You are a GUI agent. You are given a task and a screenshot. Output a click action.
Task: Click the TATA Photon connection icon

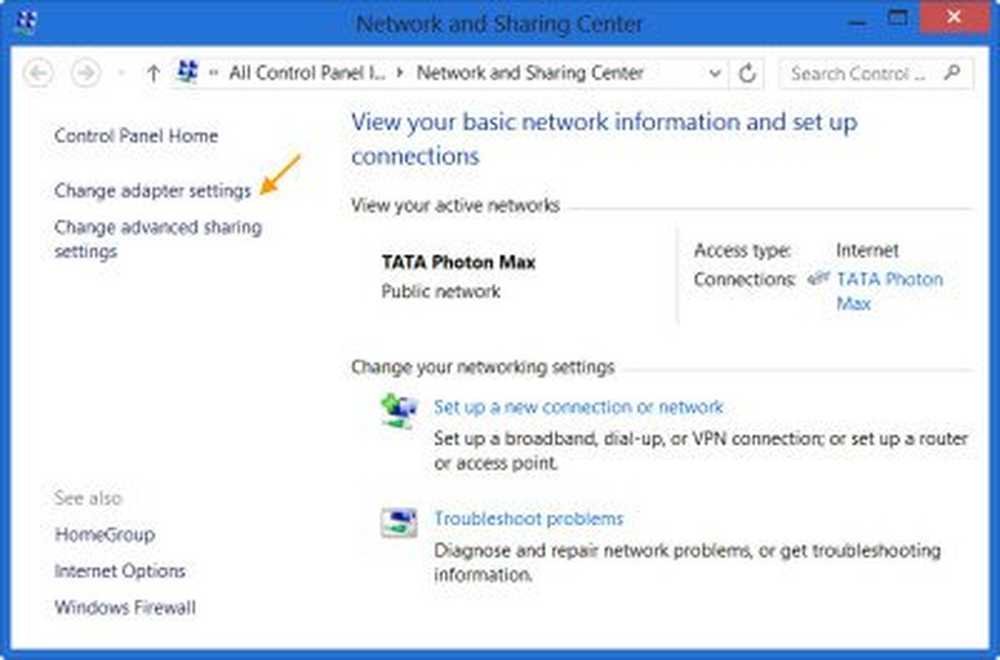pyautogui.click(x=819, y=279)
